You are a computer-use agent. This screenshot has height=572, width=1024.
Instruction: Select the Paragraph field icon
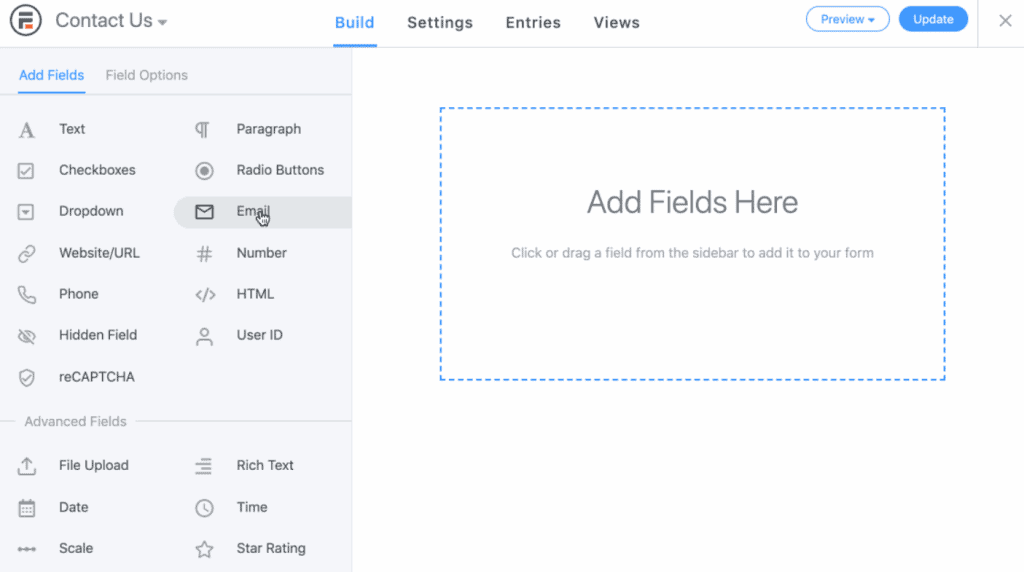pos(203,130)
